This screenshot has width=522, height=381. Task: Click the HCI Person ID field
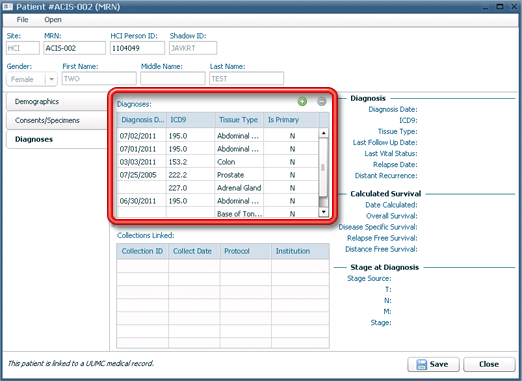(x=137, y=48)
